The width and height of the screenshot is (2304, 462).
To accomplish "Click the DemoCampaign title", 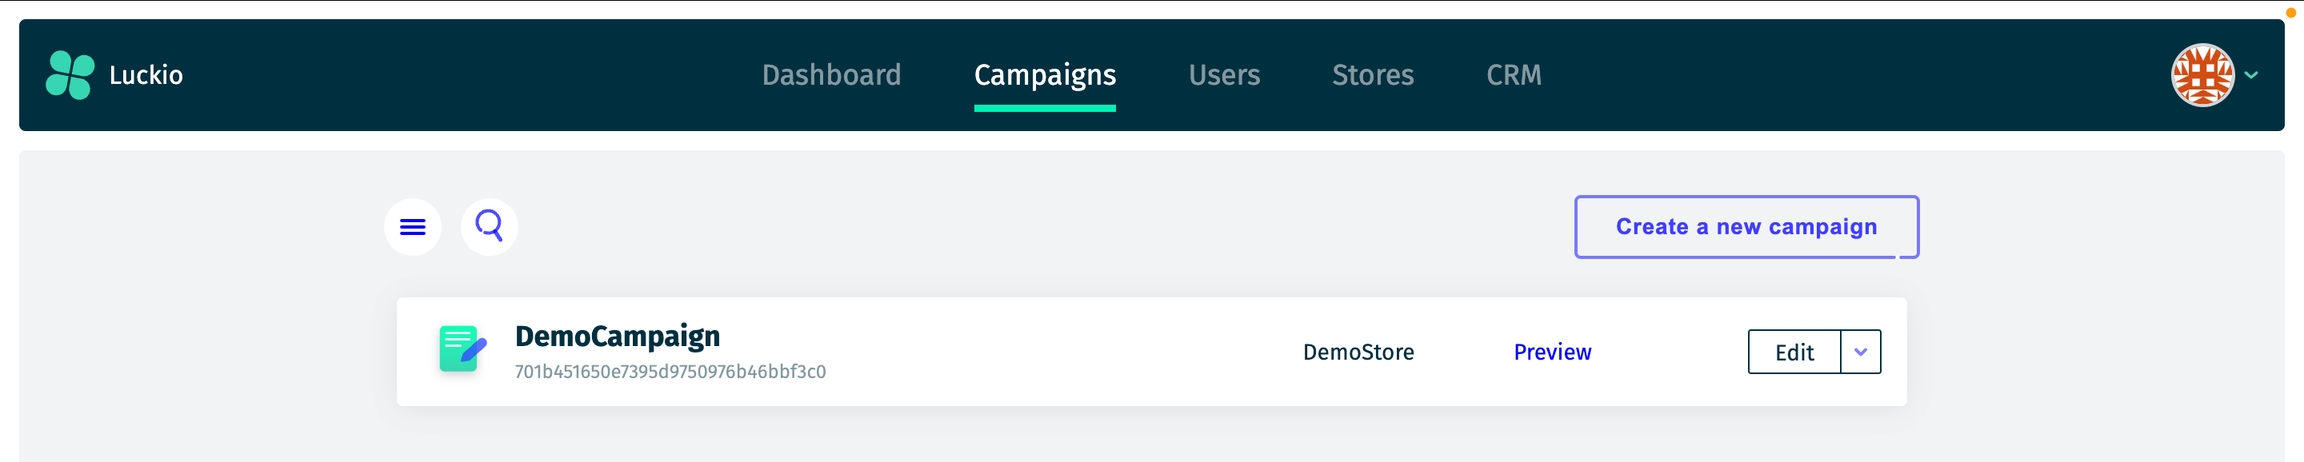I will click(x=617, y=336).
